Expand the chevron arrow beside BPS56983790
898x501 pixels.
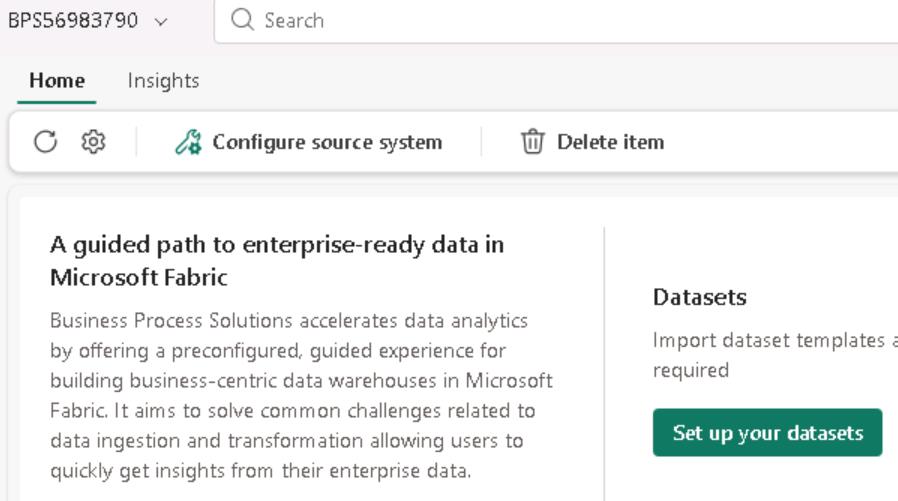[x=162, y=21]
